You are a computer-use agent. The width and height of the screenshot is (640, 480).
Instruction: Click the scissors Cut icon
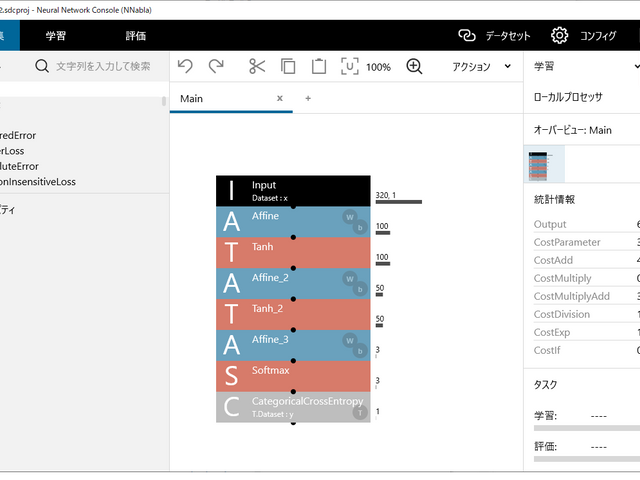257,66
